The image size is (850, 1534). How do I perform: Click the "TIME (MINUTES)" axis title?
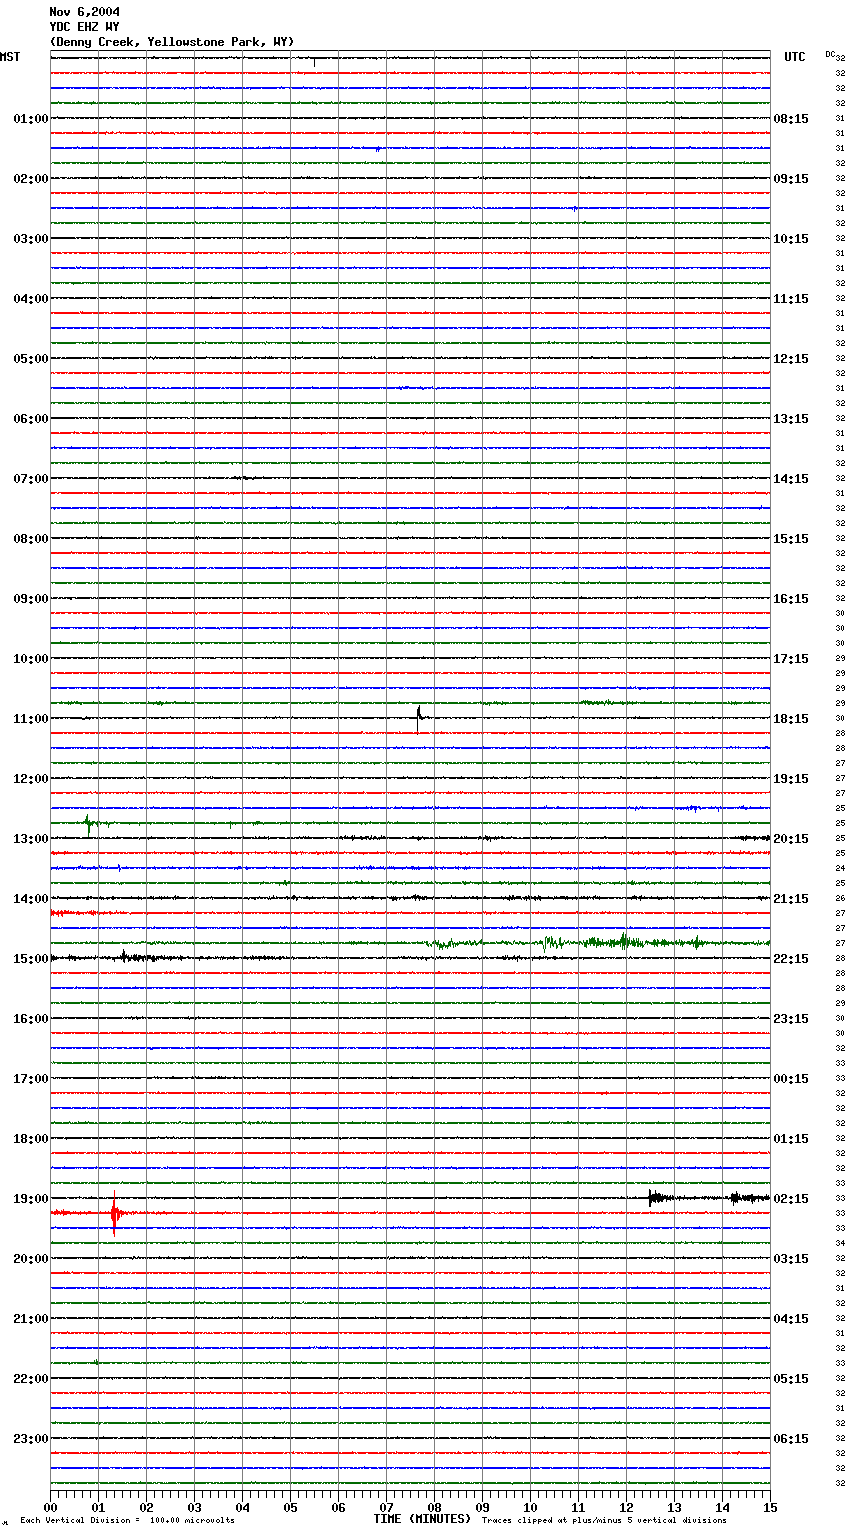(x=422, y=1519)
